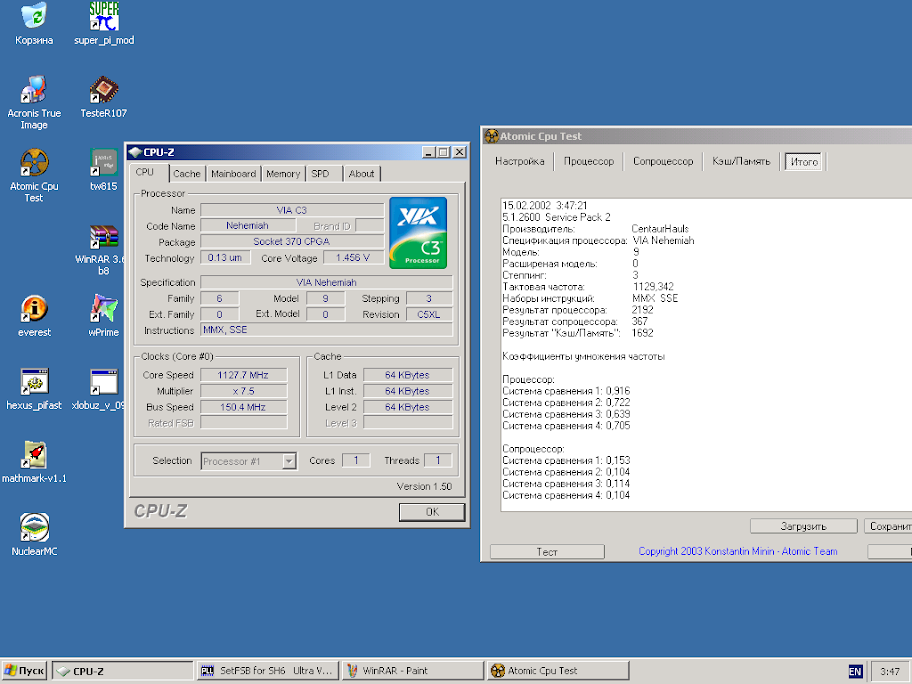Open the wPrime desktop shortcut

click(x=103, y=310)
